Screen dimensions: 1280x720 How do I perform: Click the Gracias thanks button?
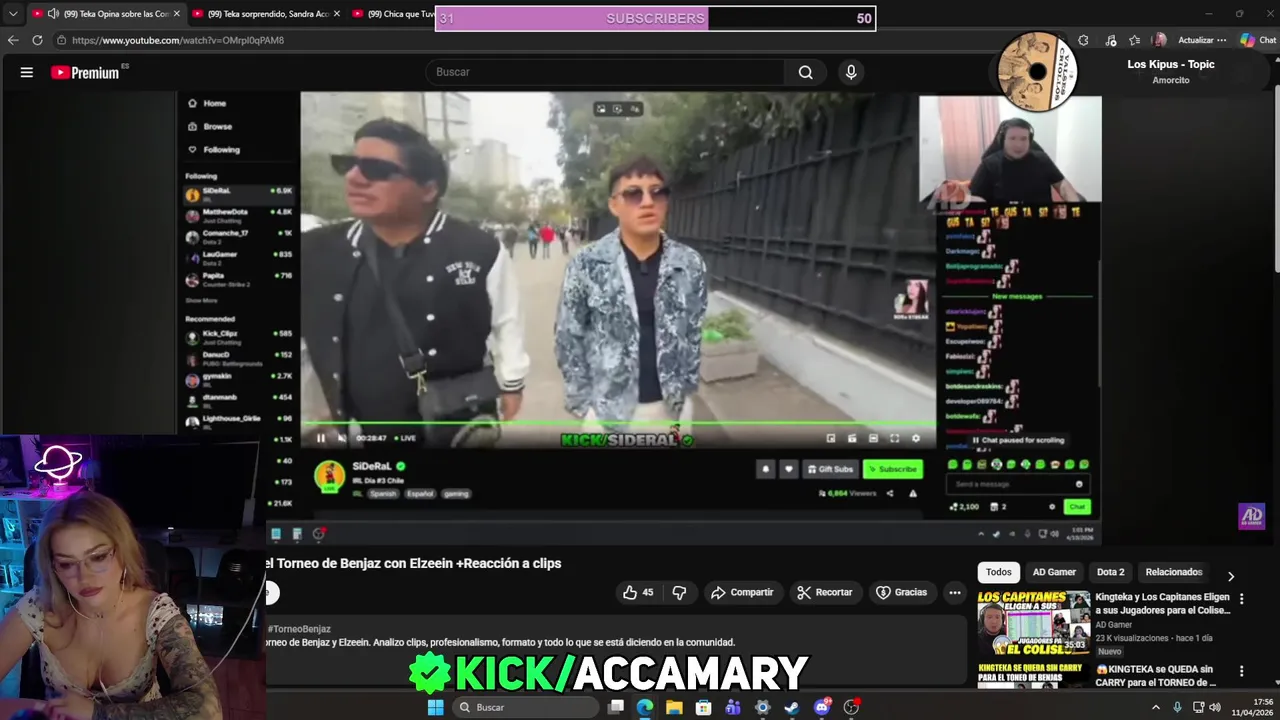coord(902,592)
